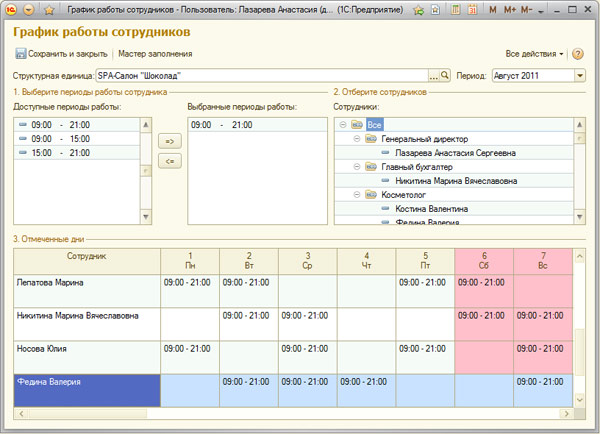Click day 7 Вс column header
The width and height of the screenshot is (600, 434).
tap(543, 261)
